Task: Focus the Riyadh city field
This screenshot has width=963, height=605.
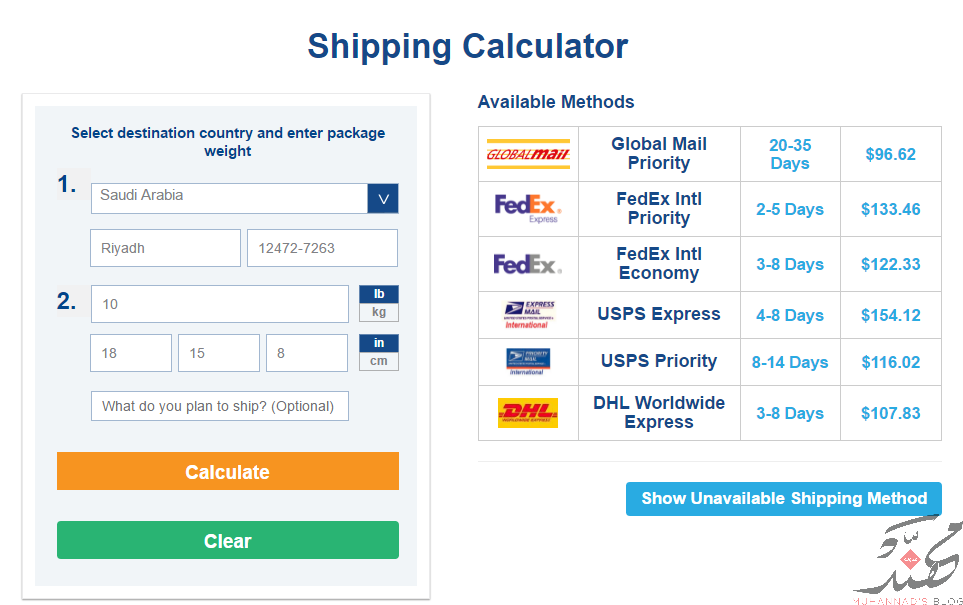Action: click(165, 248)
